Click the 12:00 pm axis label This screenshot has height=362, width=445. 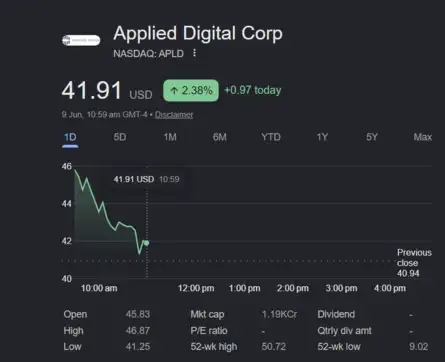[196, 288]
